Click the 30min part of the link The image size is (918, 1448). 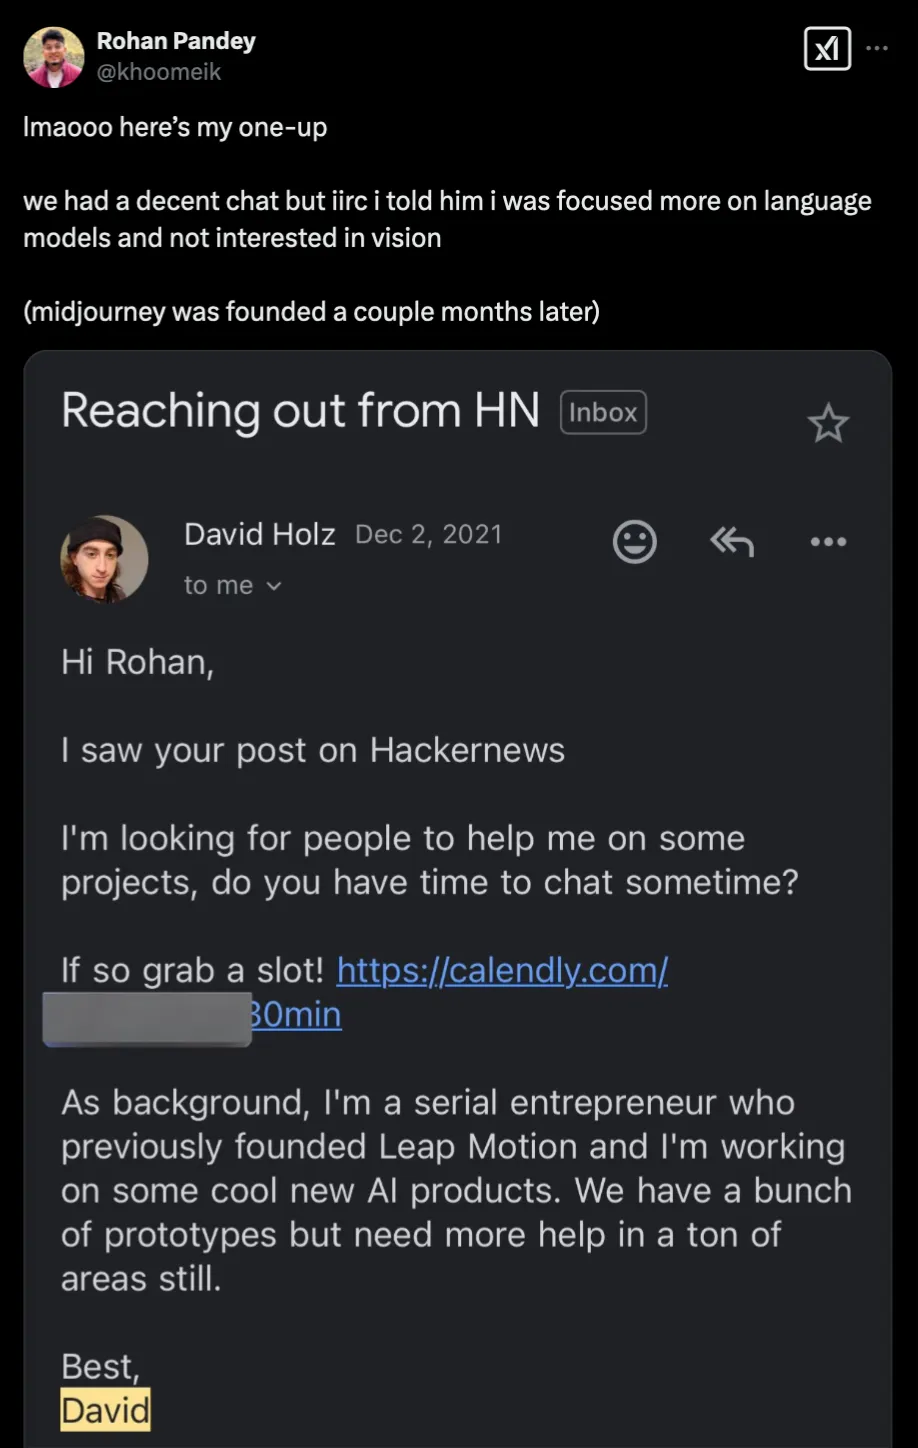pos(296,1014)
